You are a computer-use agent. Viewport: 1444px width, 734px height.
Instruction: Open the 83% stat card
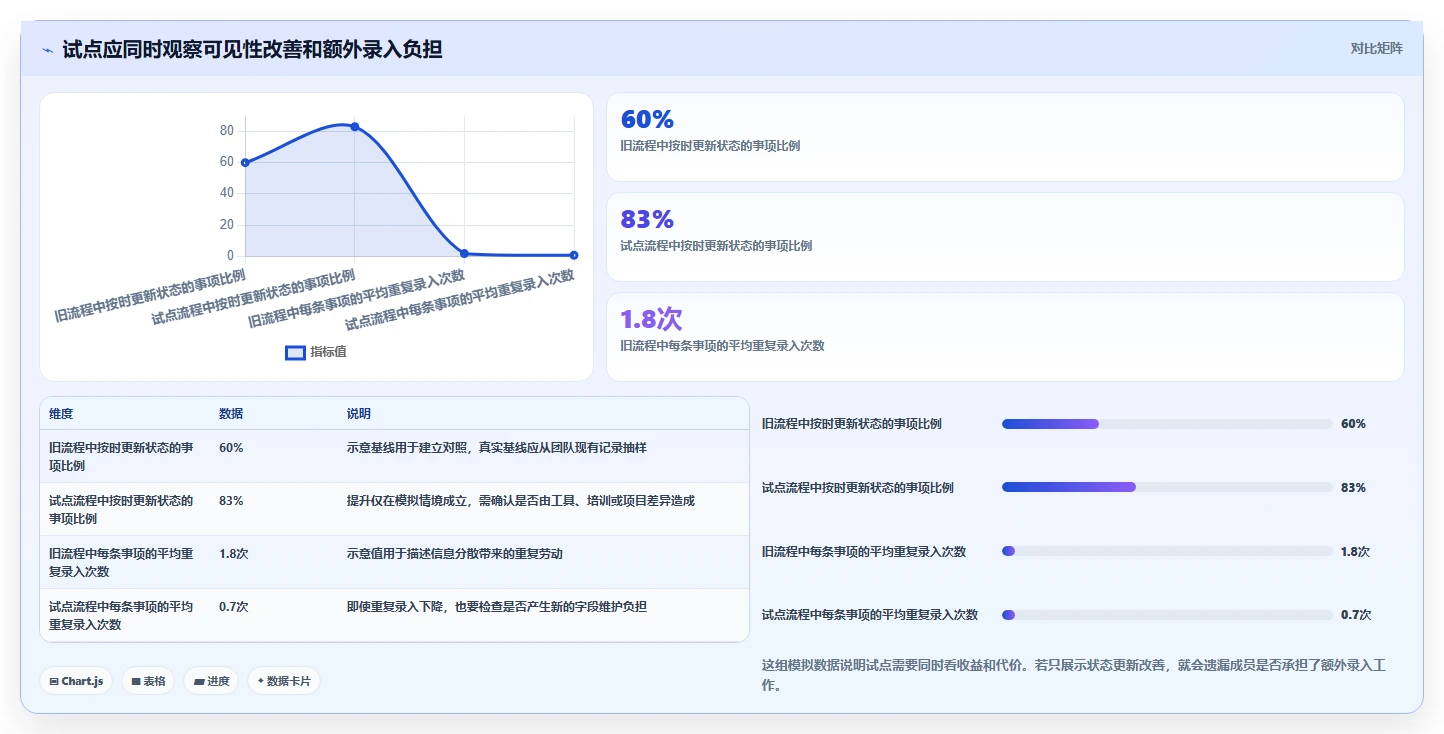[x=1005, y=237]
